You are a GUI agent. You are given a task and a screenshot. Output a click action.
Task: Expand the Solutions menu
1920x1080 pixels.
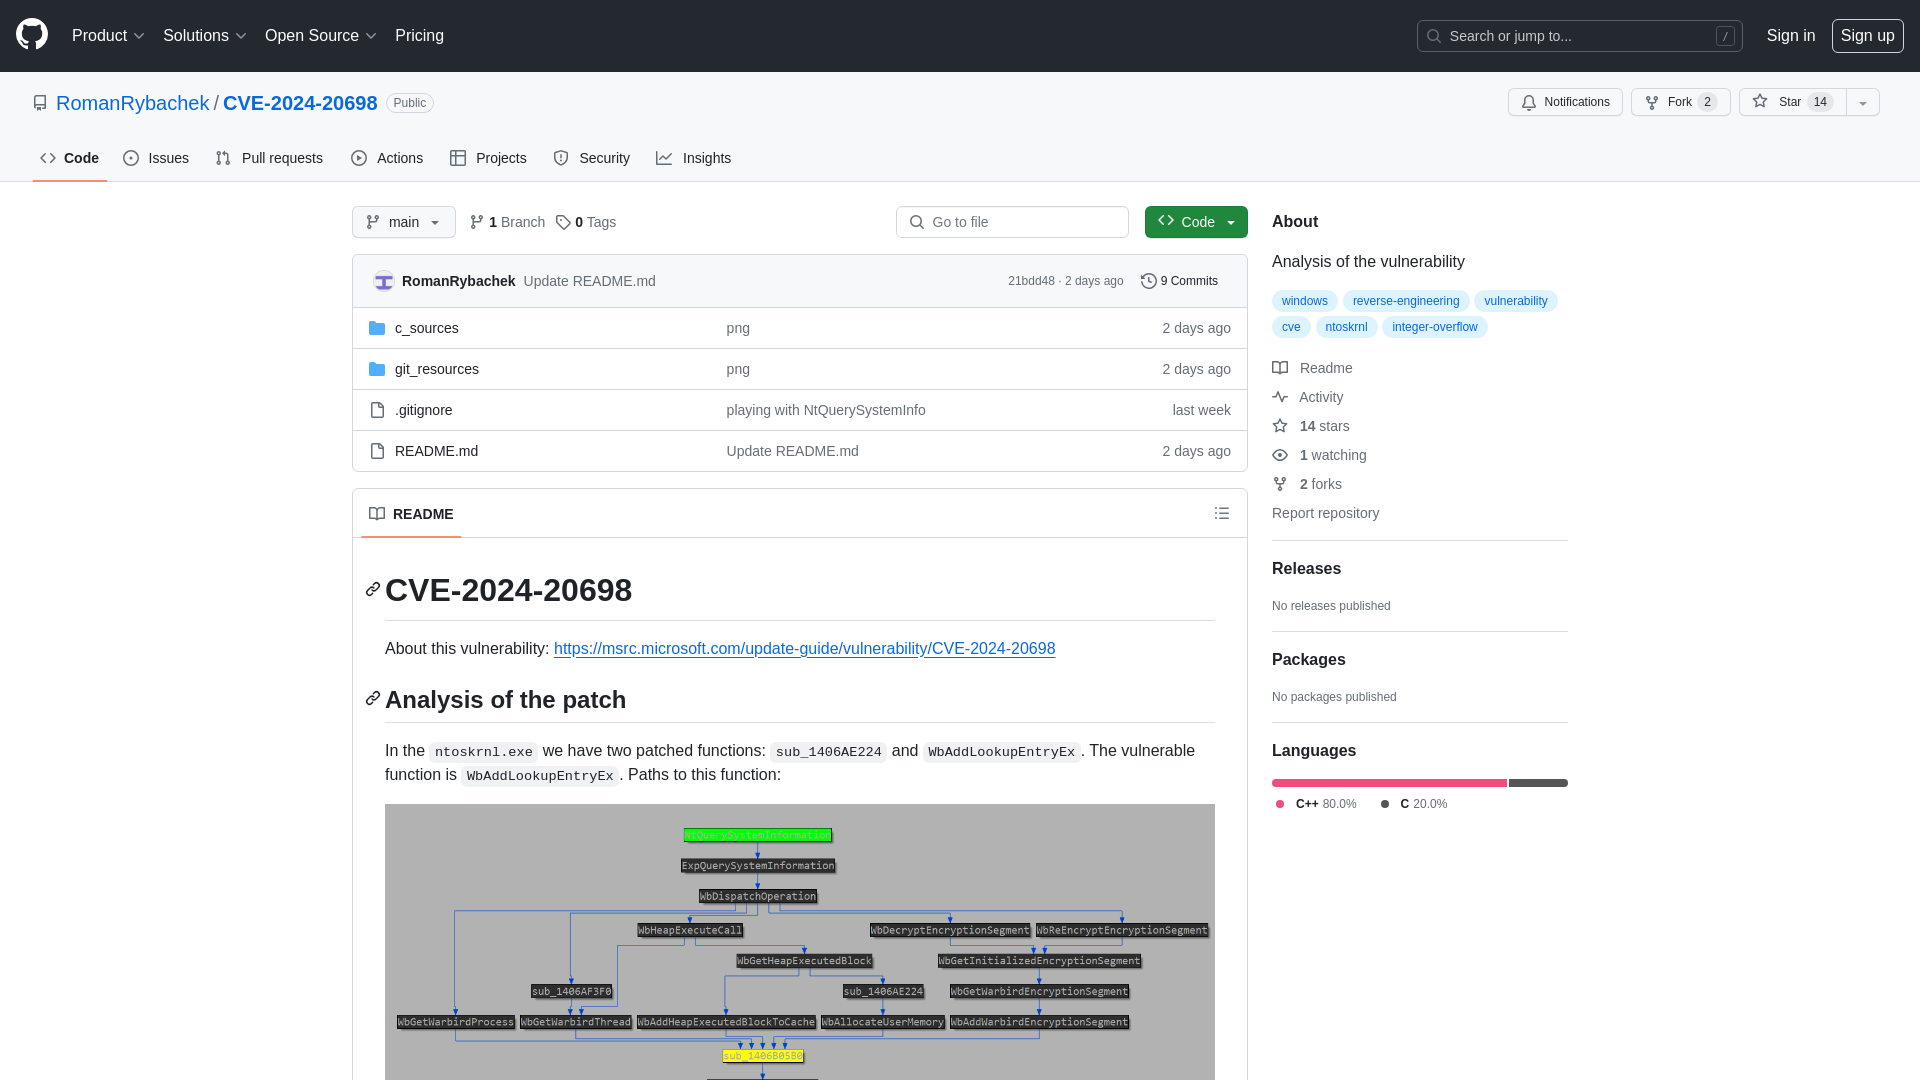click(204, 36)
